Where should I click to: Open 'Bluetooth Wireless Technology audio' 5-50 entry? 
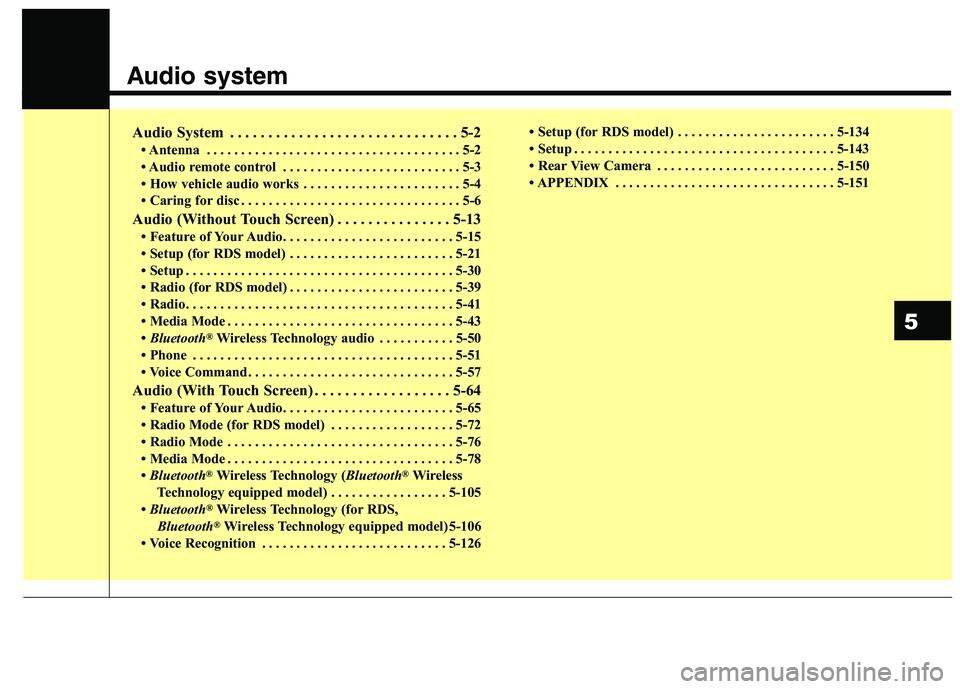[x=310, y=338]
